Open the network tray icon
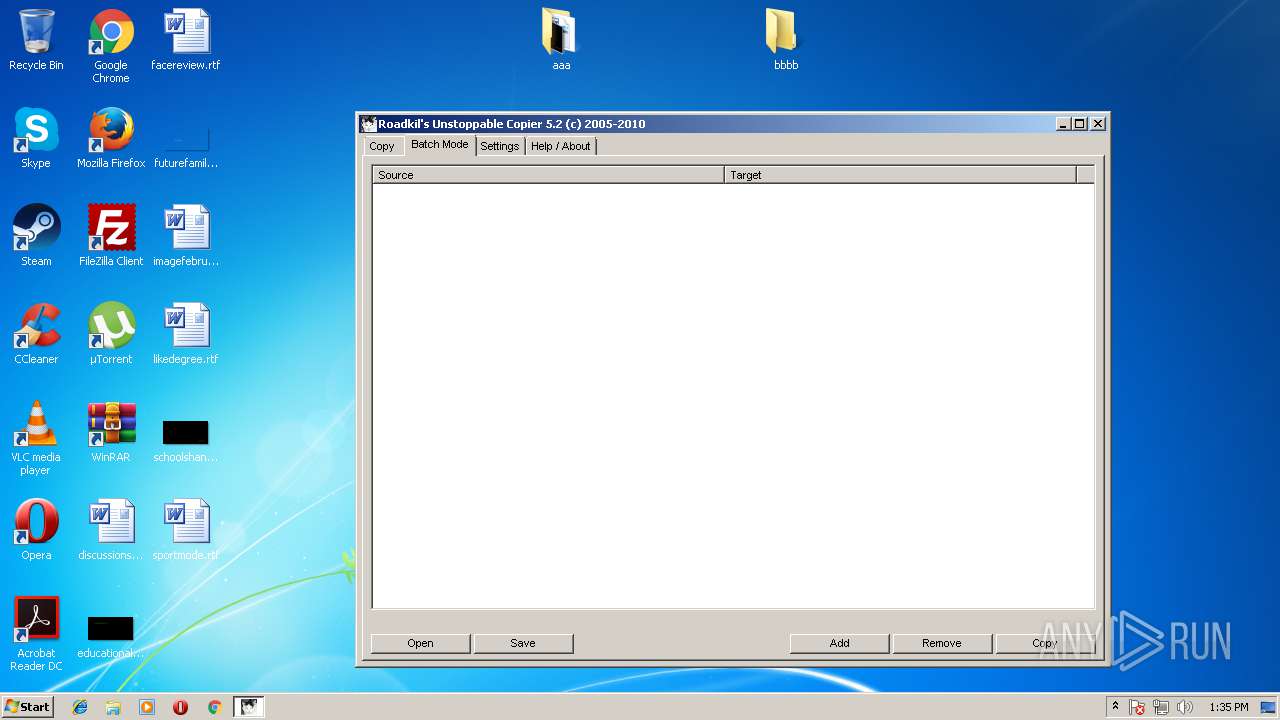Image resolution: width=1280 pixels, height=720 pixels. point(1161,707)
